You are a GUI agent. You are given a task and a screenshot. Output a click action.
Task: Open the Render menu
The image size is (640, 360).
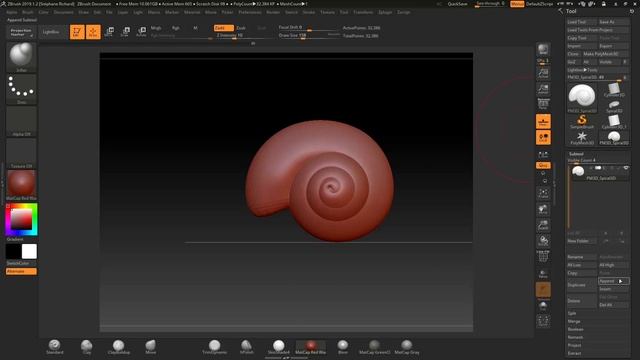pyautogui.click(x=273, y=12)
